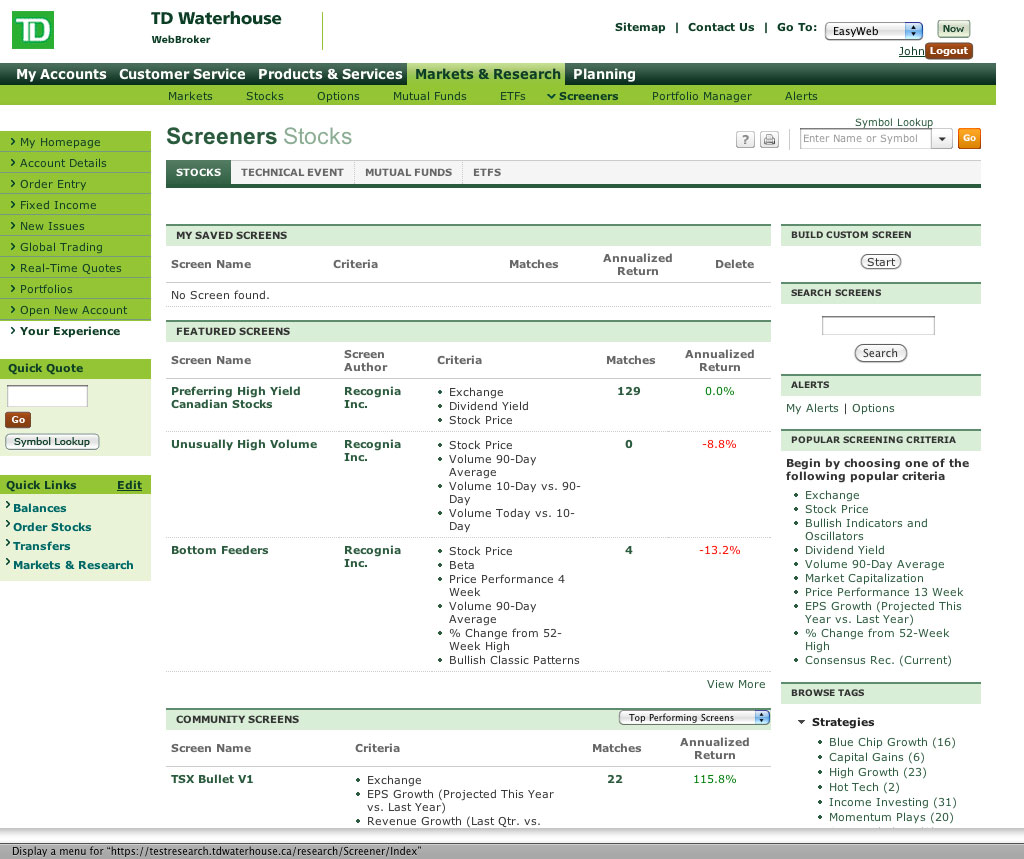Open the top-bar ETFs submenu item
This screenshot has height=859, width=1024.
coord(513,96)
